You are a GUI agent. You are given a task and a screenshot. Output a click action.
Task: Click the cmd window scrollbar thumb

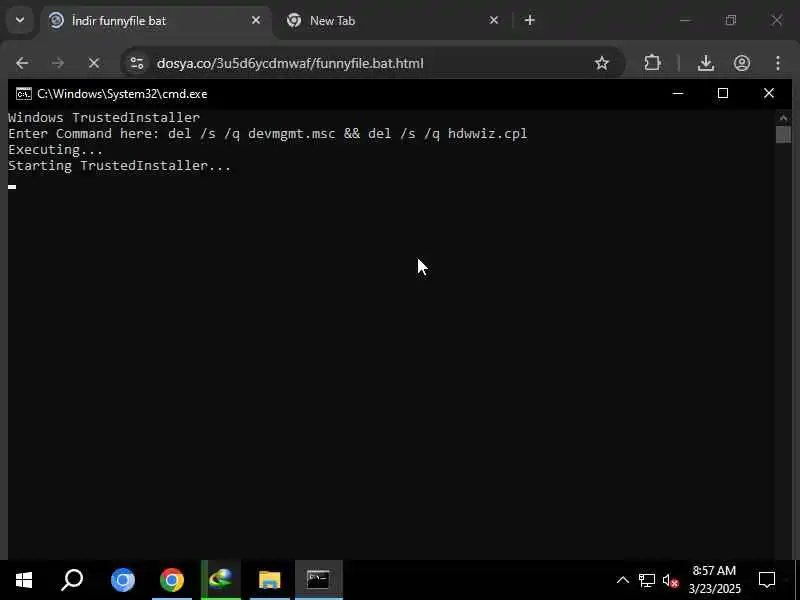[x=783, y=135]
